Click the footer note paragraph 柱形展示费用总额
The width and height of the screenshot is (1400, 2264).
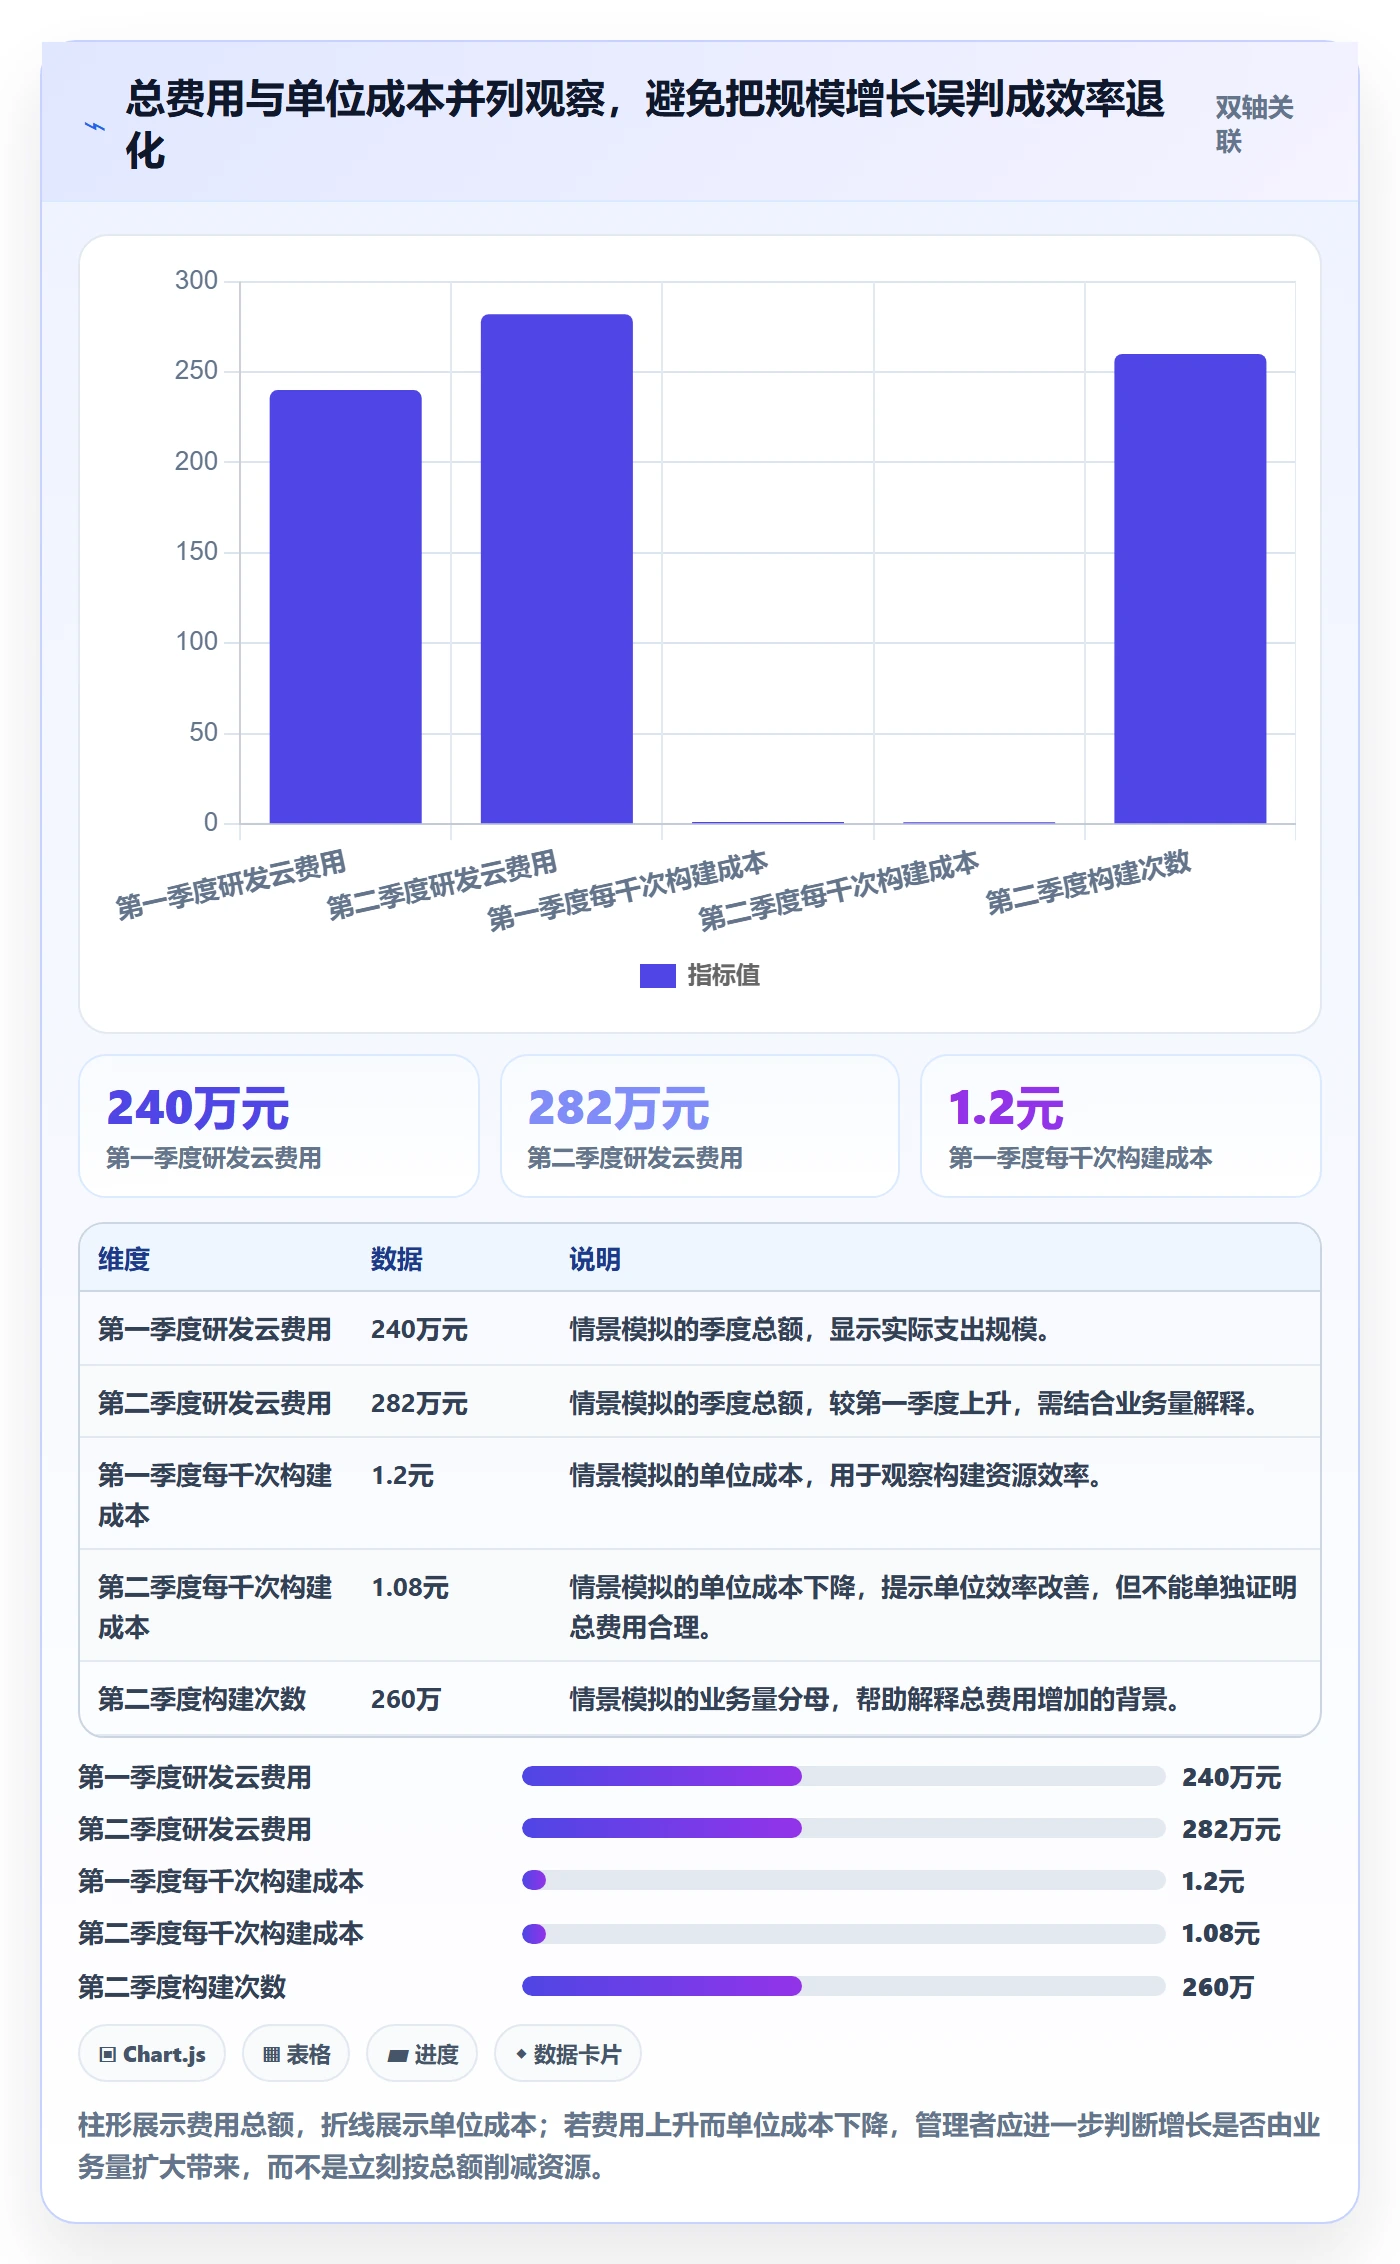[x=700, y=2146]
